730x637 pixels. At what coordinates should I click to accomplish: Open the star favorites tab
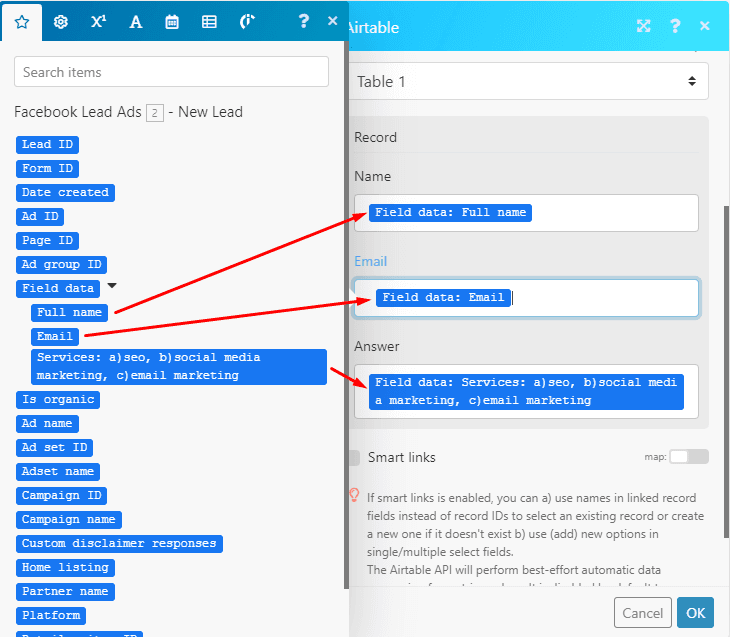coord(22,21)
